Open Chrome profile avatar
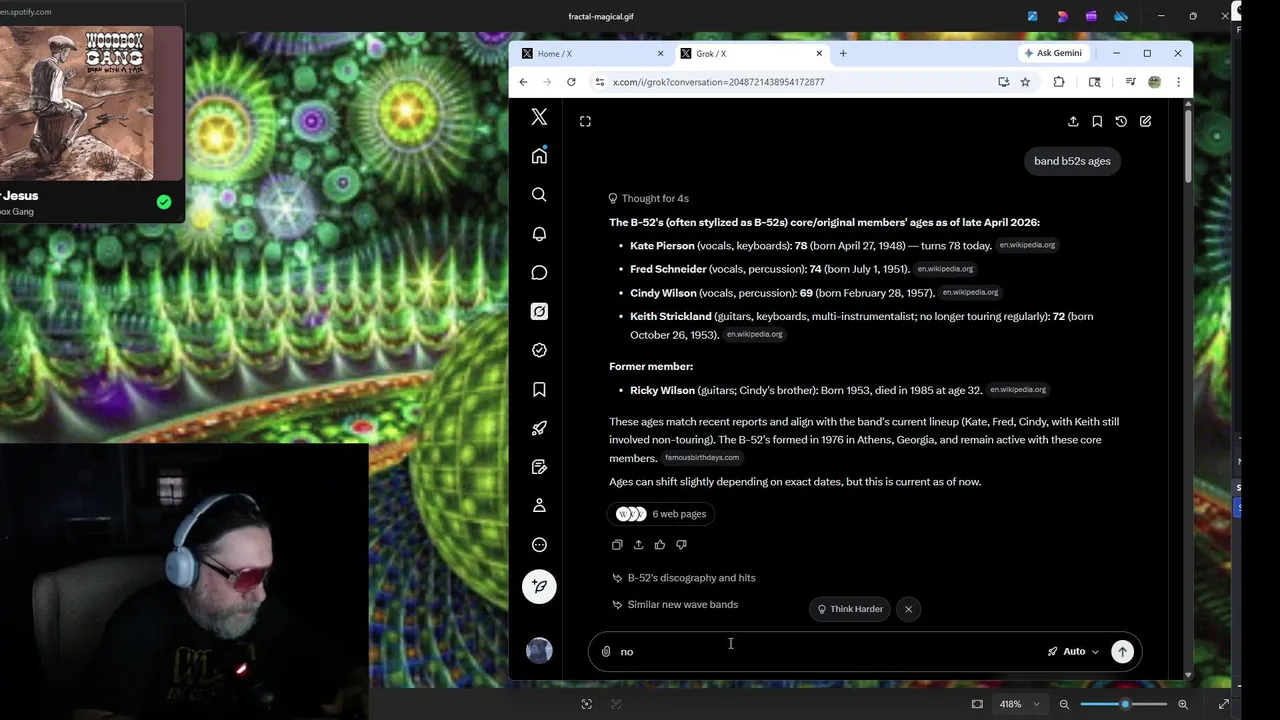The width and height of the screenshot is (1280, 720). tap(1154, 82)
